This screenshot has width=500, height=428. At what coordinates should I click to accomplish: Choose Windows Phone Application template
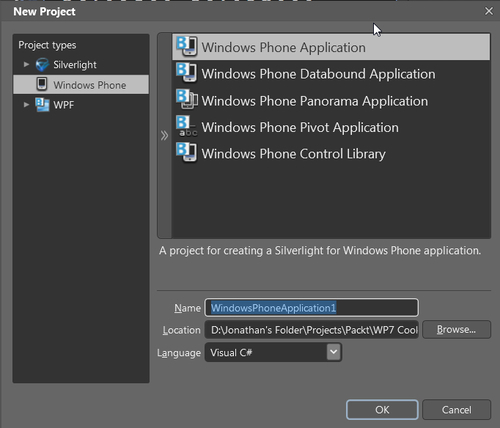click(x=331, y=47)
